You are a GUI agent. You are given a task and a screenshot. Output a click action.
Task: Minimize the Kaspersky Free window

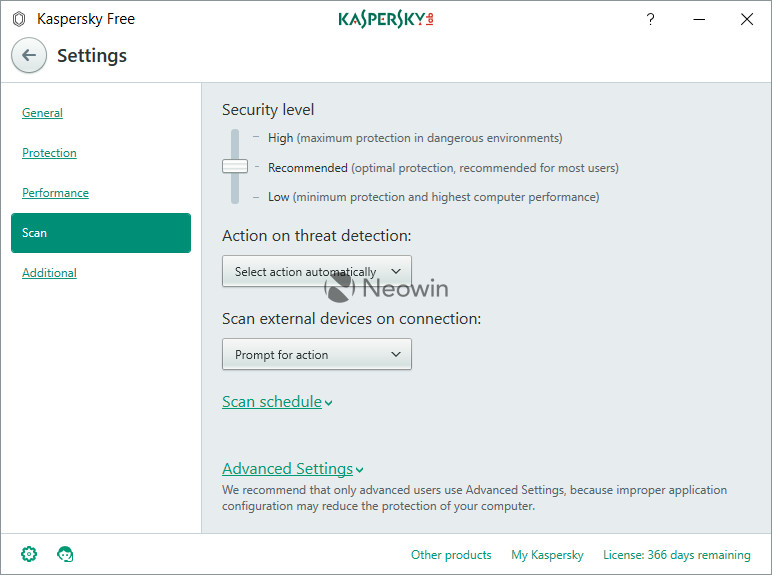tap(699, 19)
